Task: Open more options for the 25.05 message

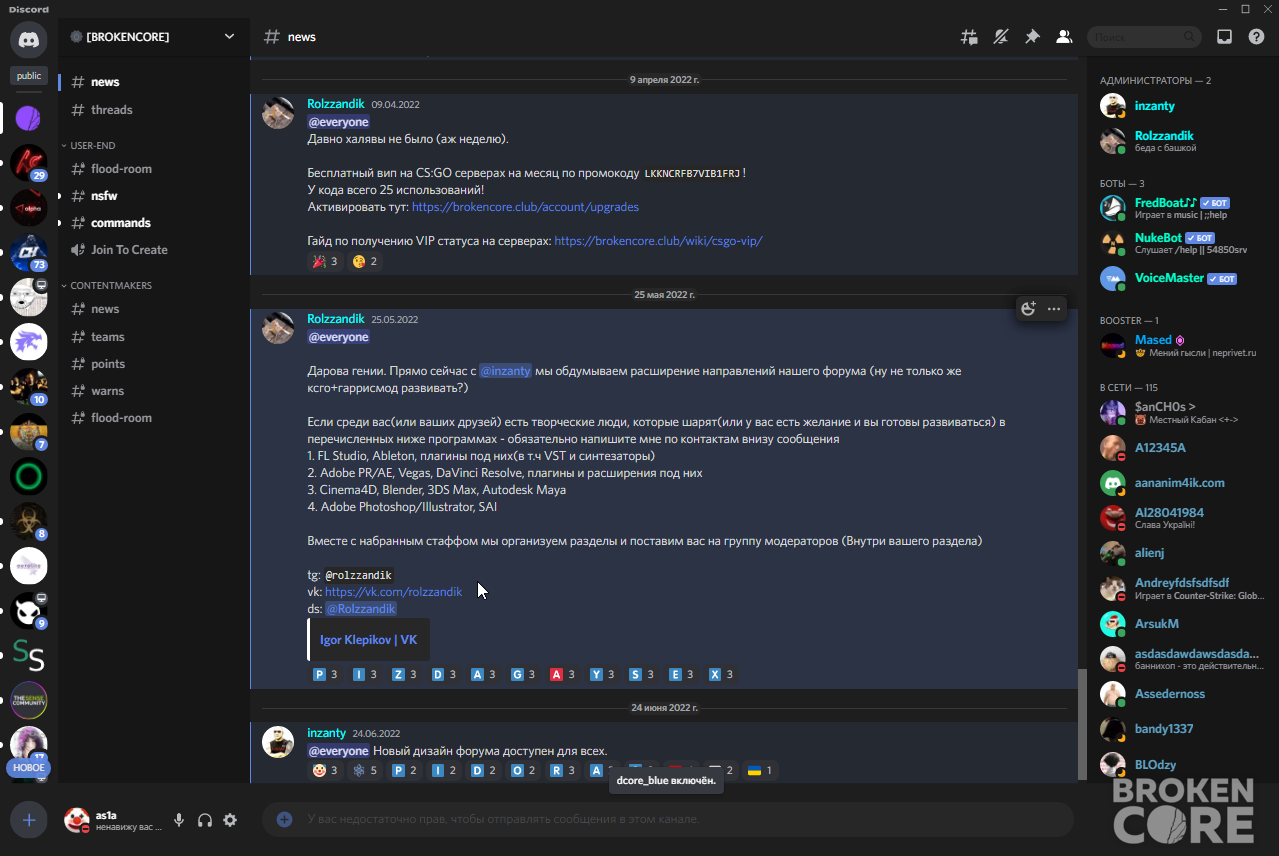Action: click(x=1054, y=309)
